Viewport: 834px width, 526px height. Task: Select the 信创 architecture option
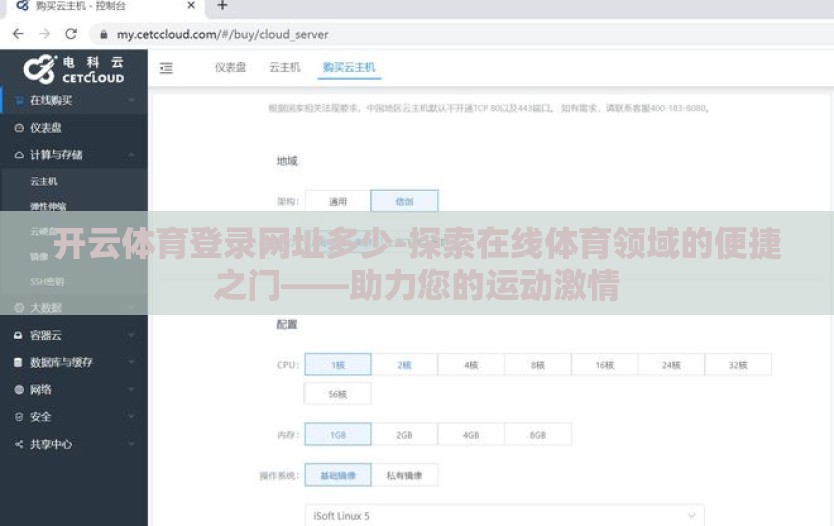[404, 201]
